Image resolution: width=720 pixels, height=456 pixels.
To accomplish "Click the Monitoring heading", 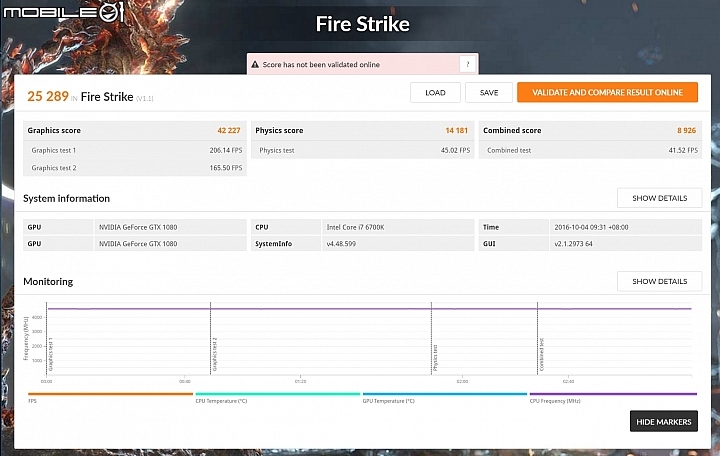I will coord(48,281).
